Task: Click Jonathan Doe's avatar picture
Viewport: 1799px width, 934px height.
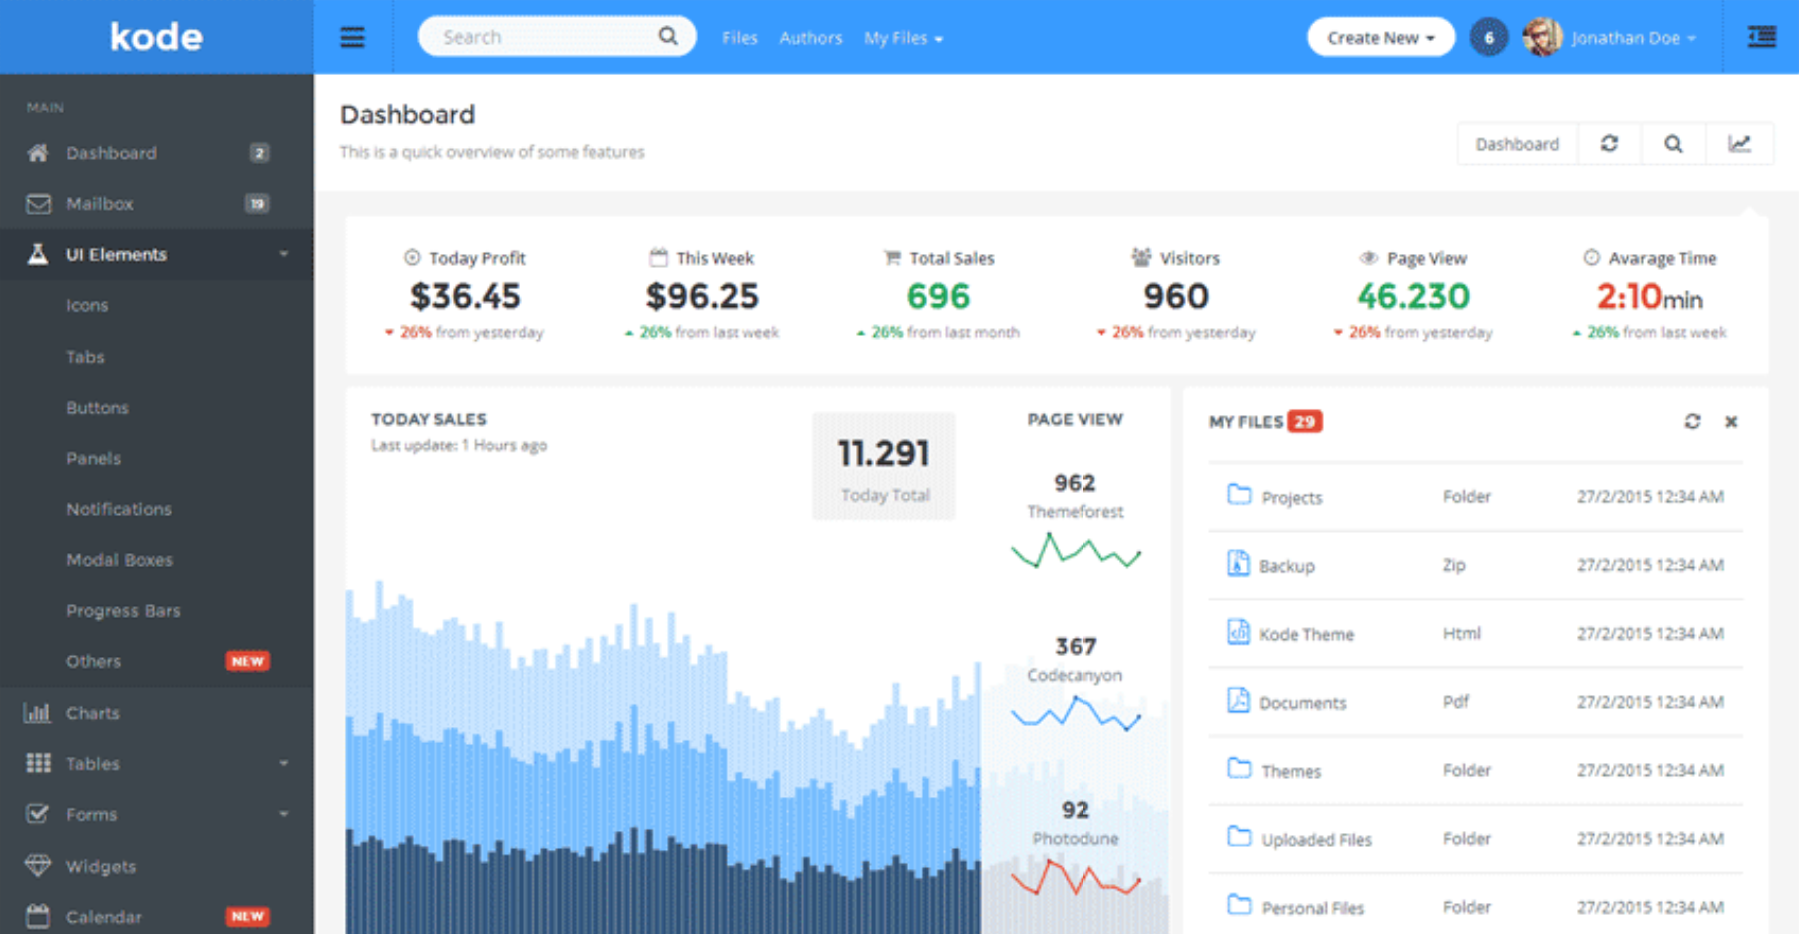Action: (1541, 38)
